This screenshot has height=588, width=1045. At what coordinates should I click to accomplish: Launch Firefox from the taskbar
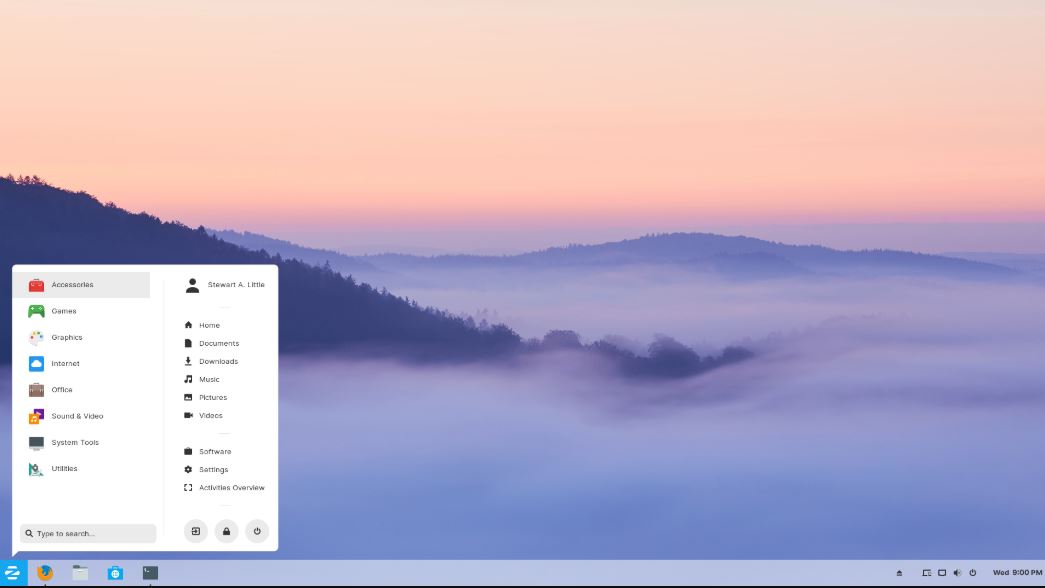(44, 572)
